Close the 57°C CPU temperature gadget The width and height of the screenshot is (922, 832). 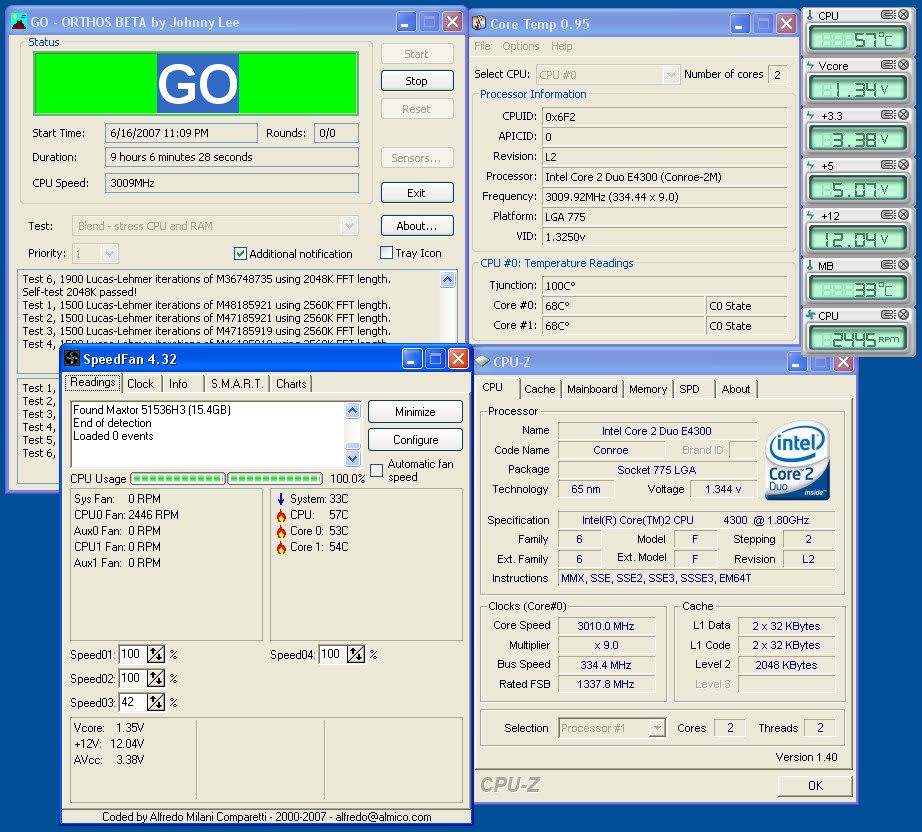tap(904, 15)
